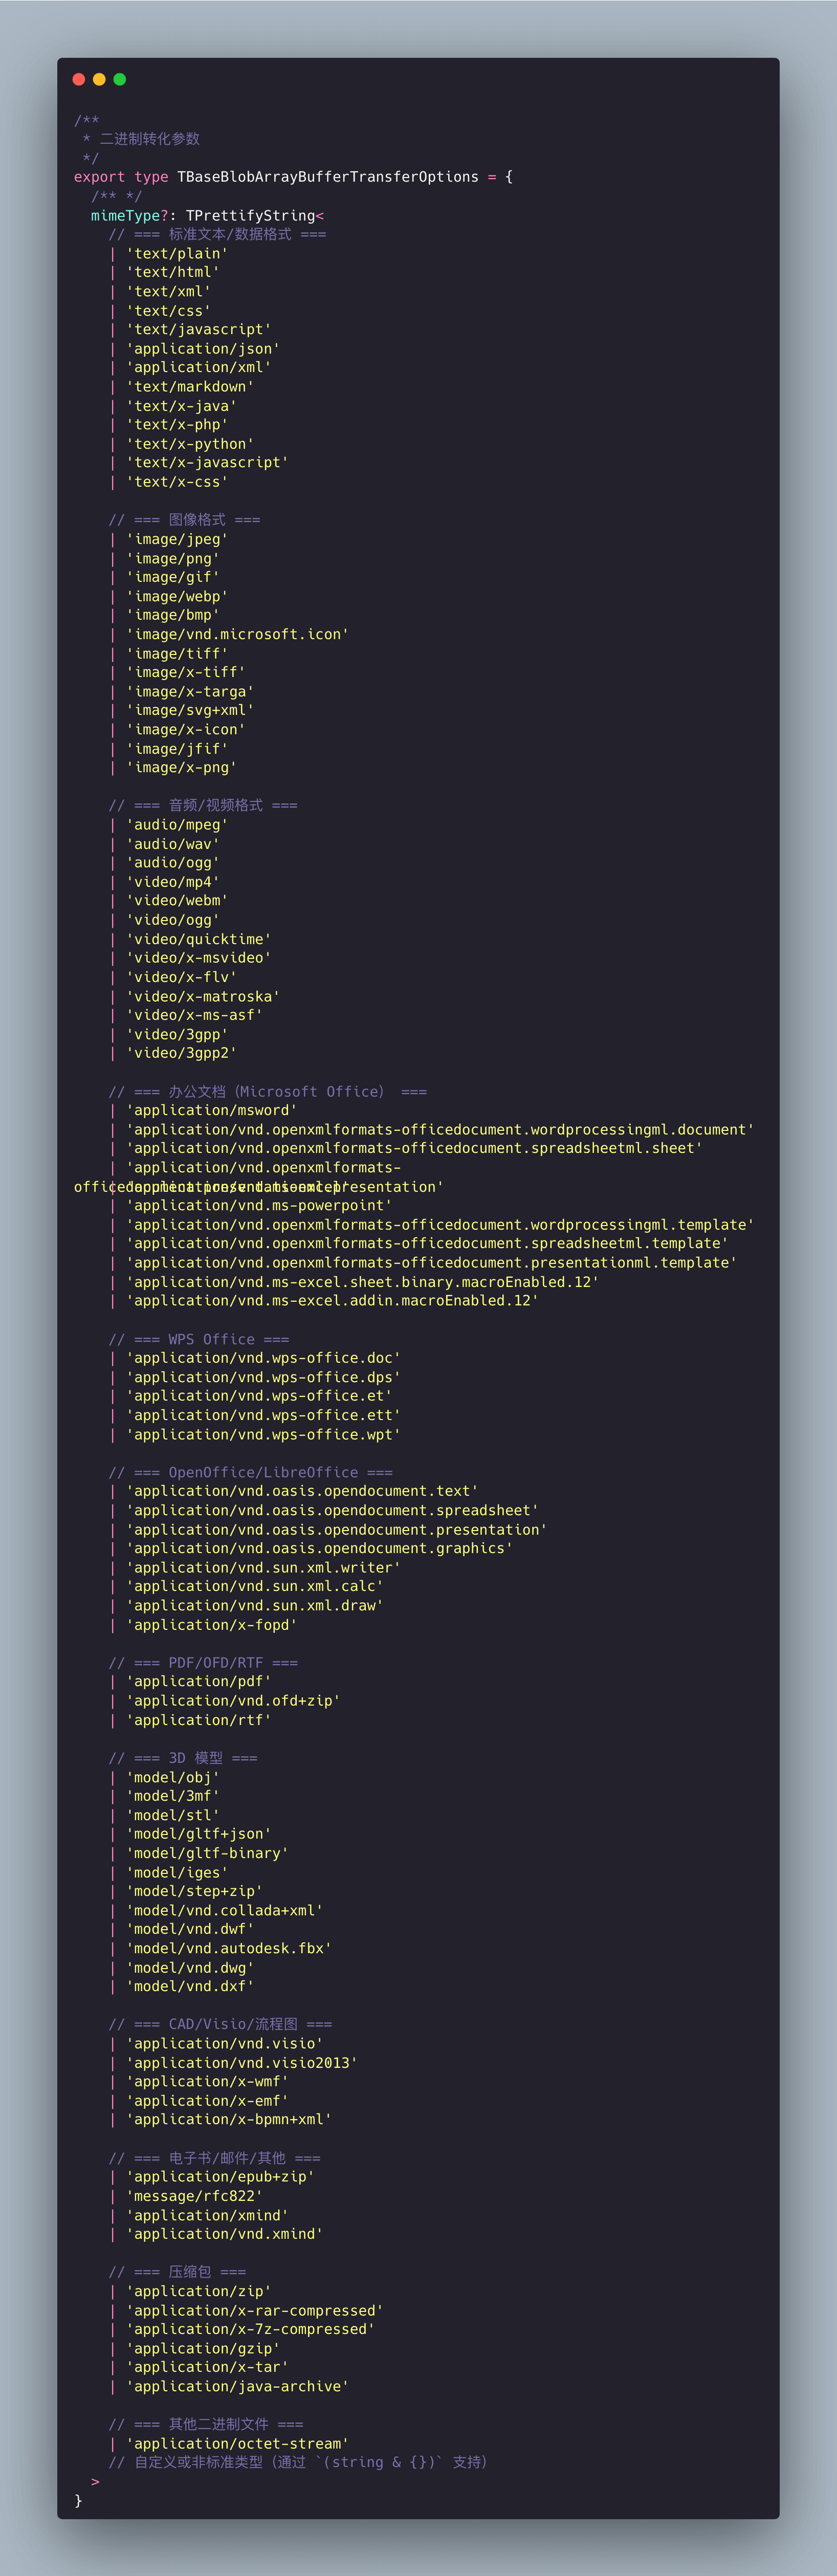Select the 'application/msword' entry
This screenshot has height=2576, width=837.
[x=211, y=1110]
